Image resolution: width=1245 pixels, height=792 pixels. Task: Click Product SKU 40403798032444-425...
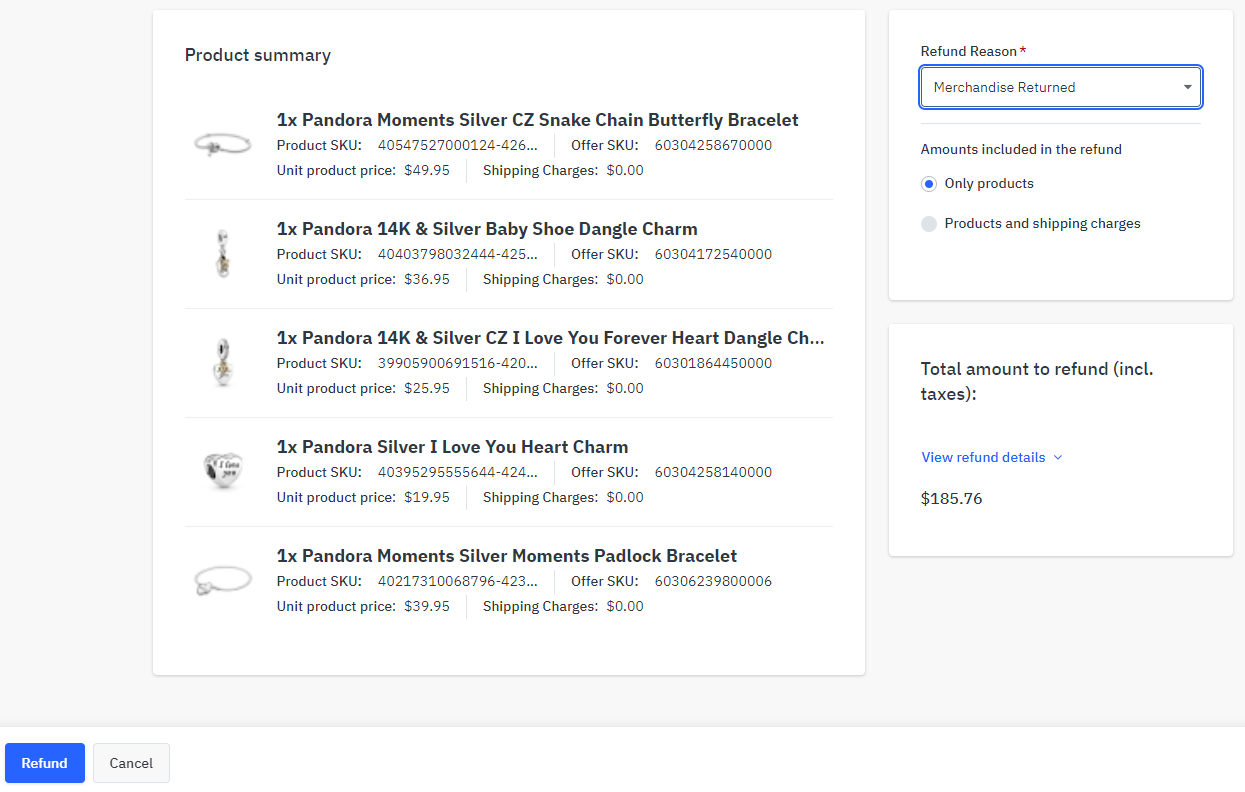(x=457, y=254)
